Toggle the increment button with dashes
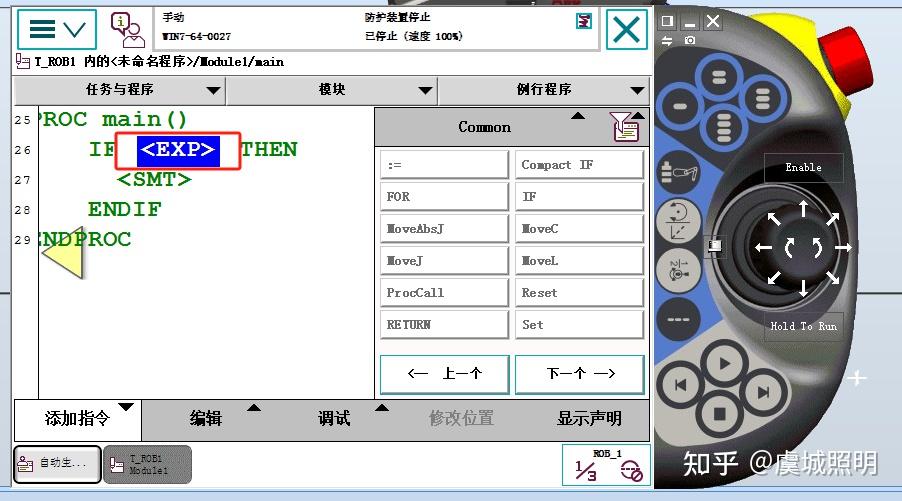Image resolution: width=902 pixels, height=501 pixels. tap(678, 319)
